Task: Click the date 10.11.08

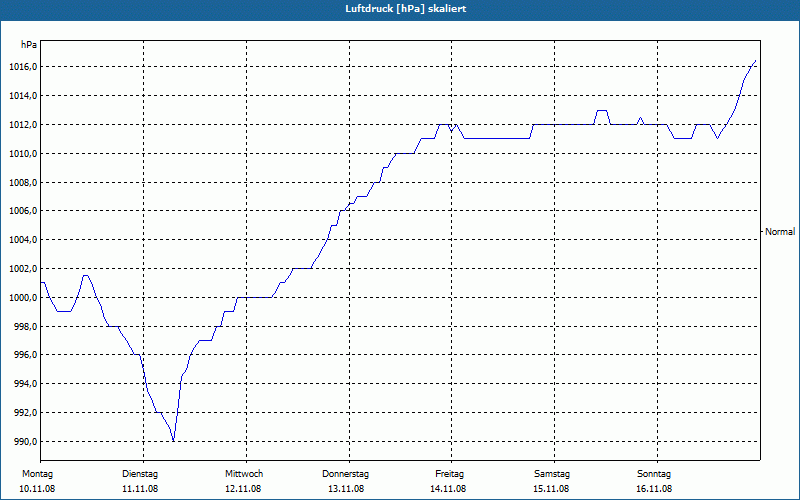Action: [x=37, y=489]
